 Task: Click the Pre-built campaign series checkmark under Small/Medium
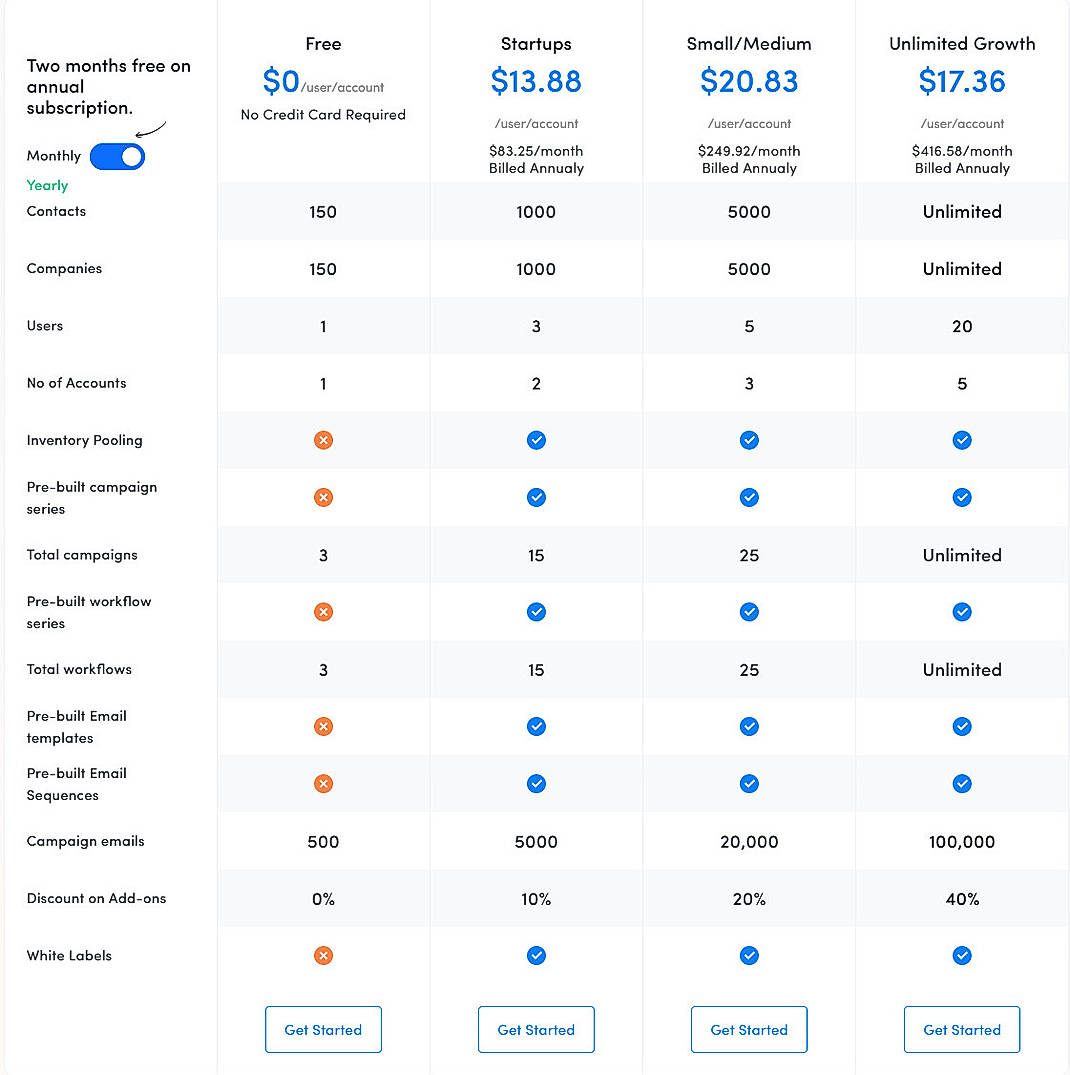pyautogui.click(x=749, y=497)
